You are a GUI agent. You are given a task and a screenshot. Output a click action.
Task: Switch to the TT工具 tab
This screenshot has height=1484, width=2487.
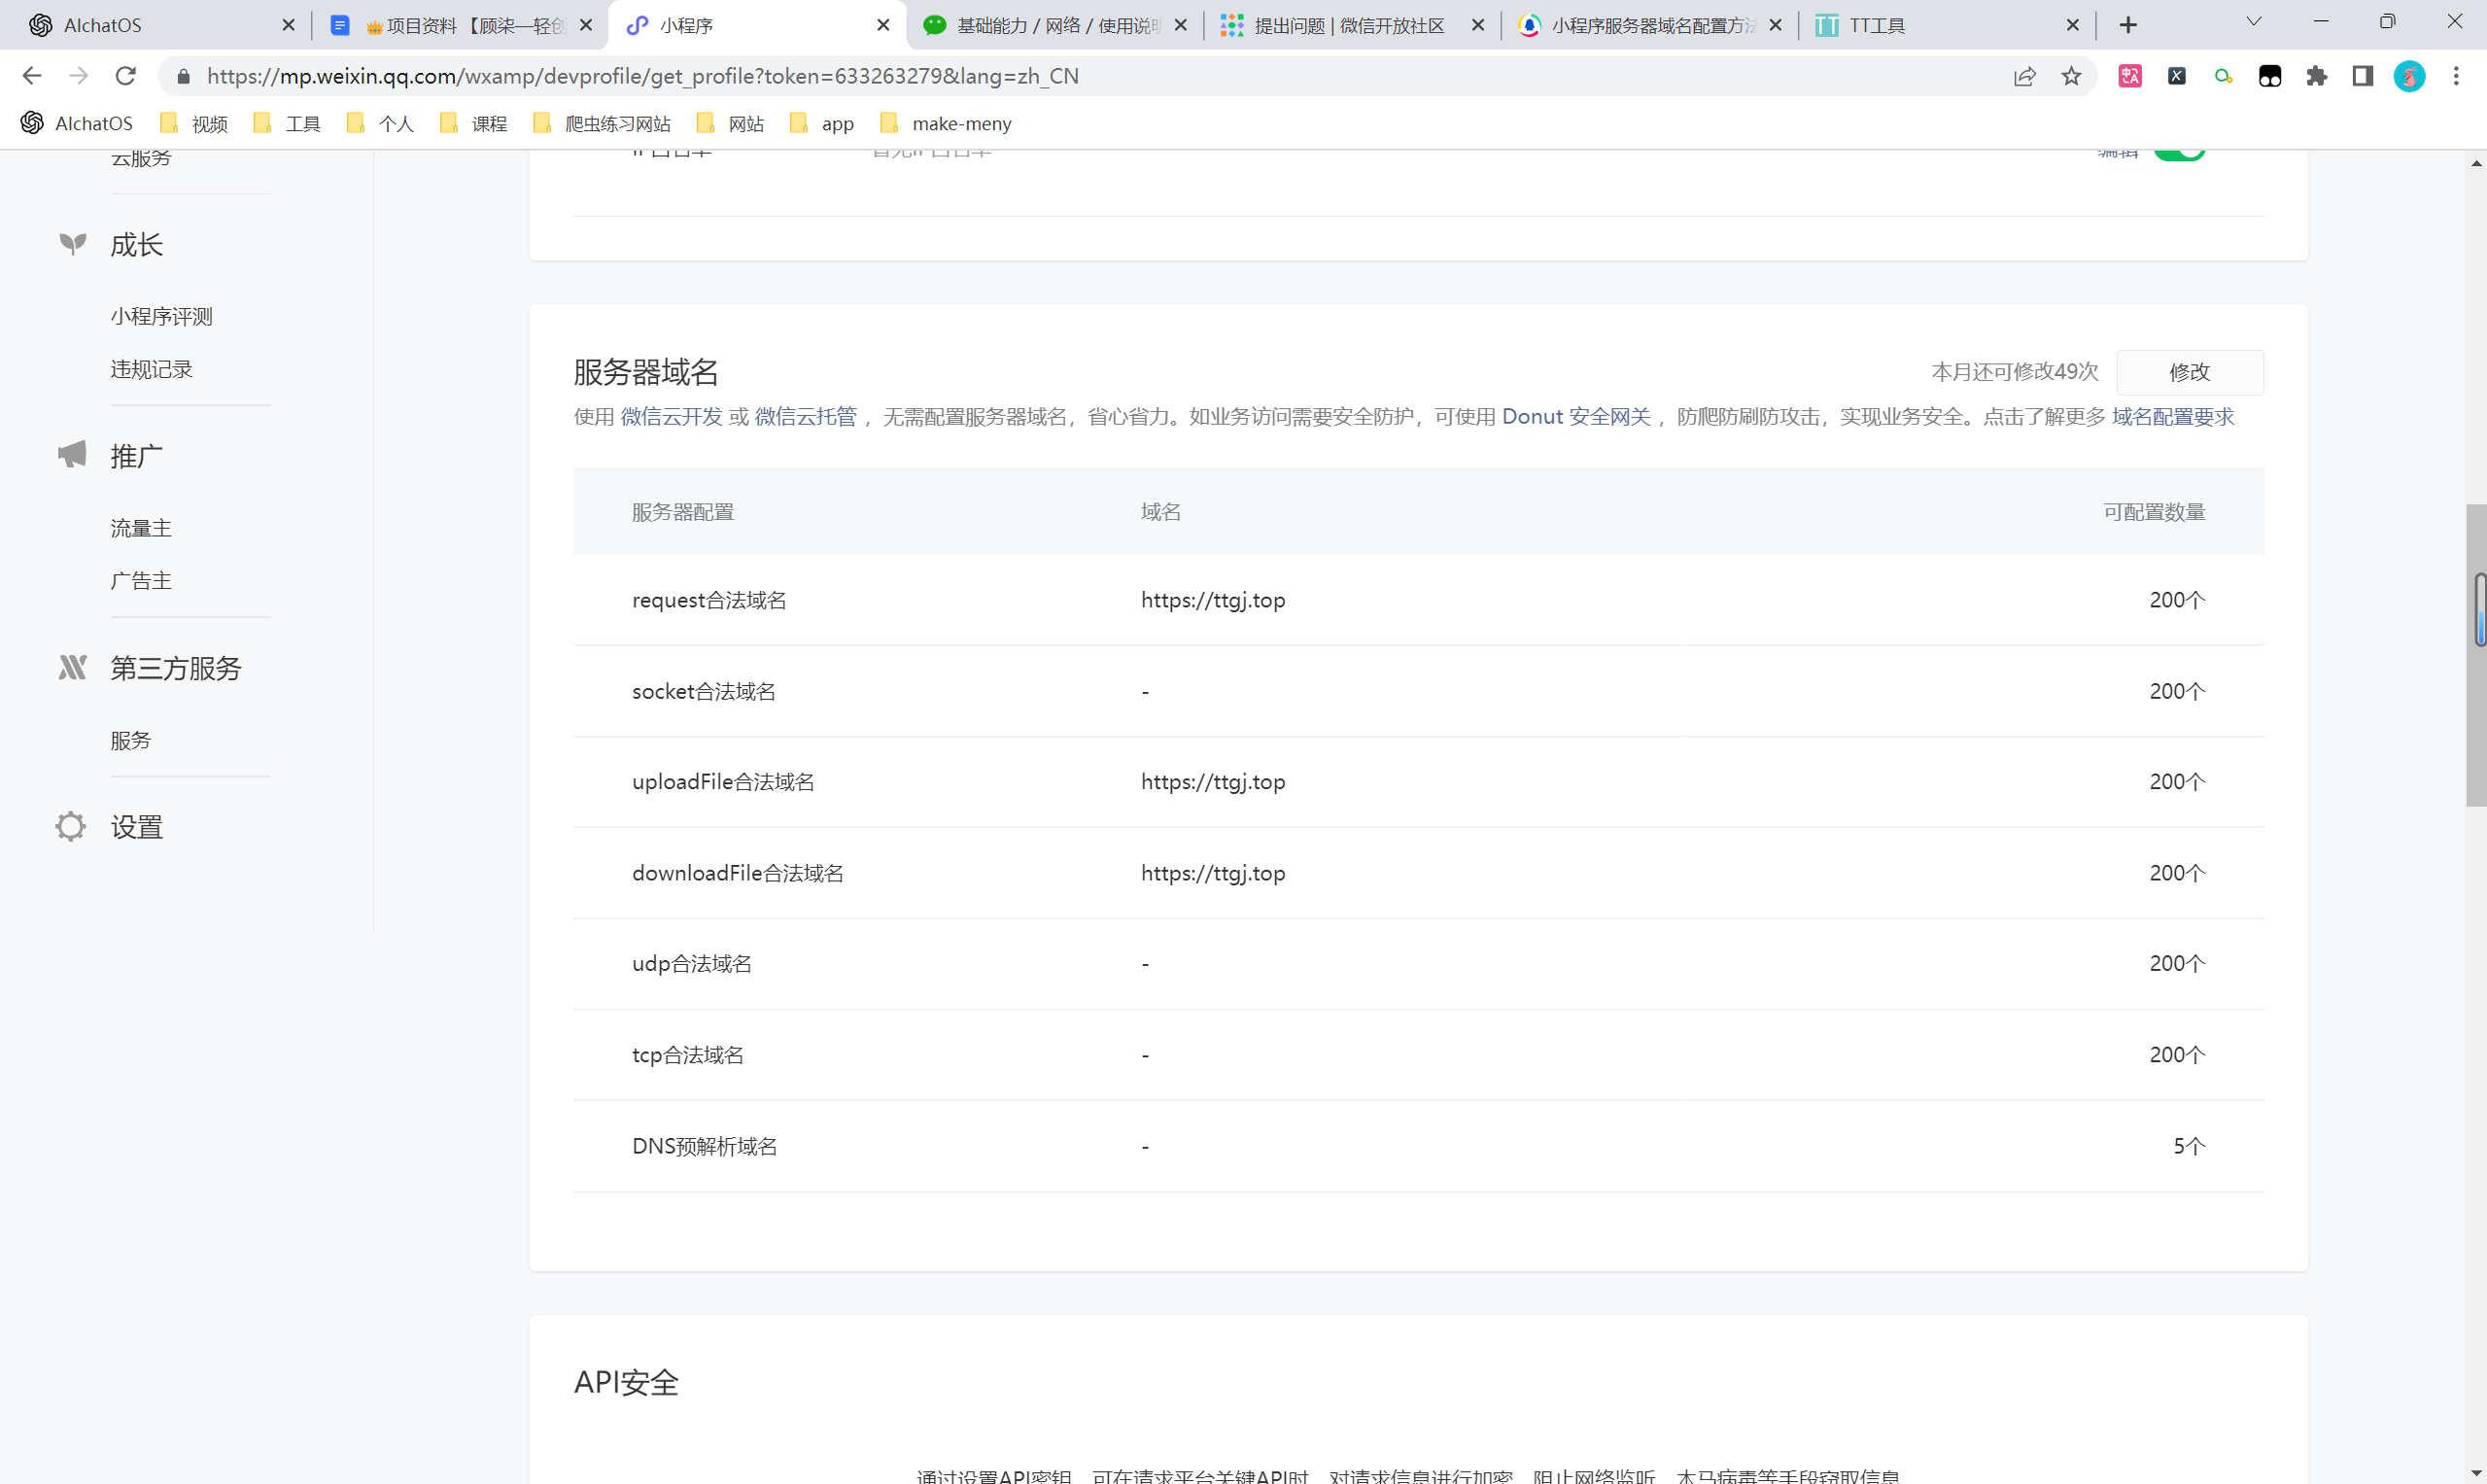[1876, 25]
